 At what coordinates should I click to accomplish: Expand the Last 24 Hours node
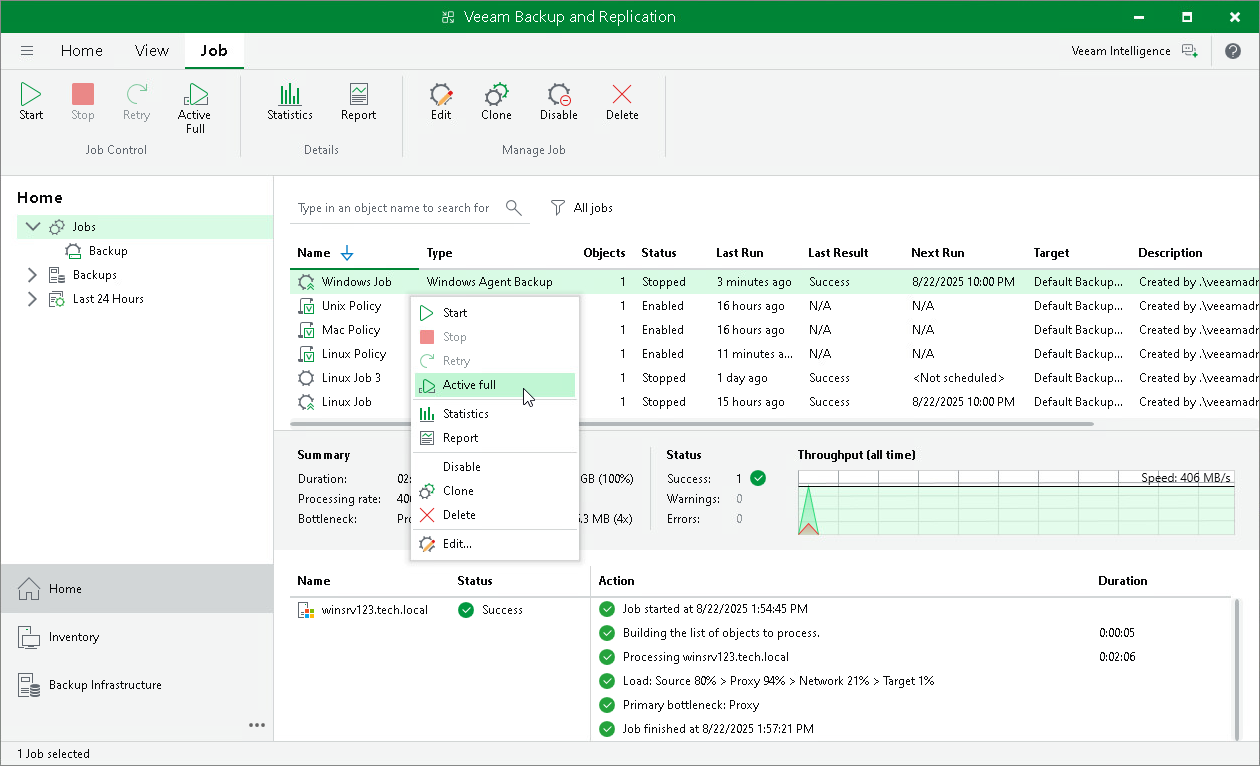(32, 299)
